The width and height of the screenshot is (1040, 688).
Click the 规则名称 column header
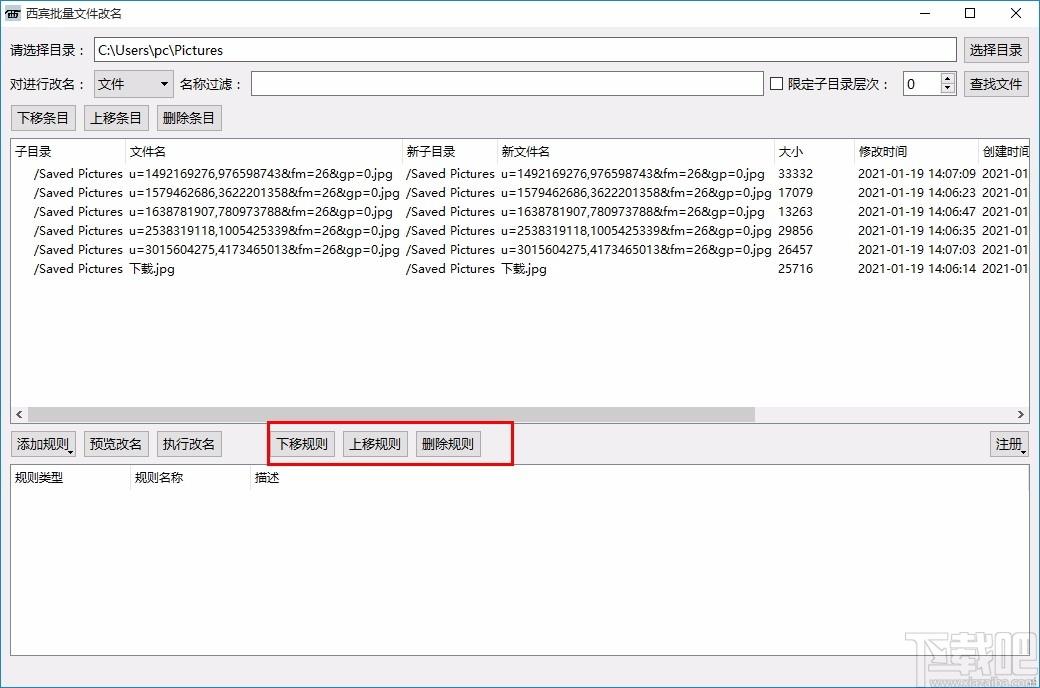(x=190, y=478)
